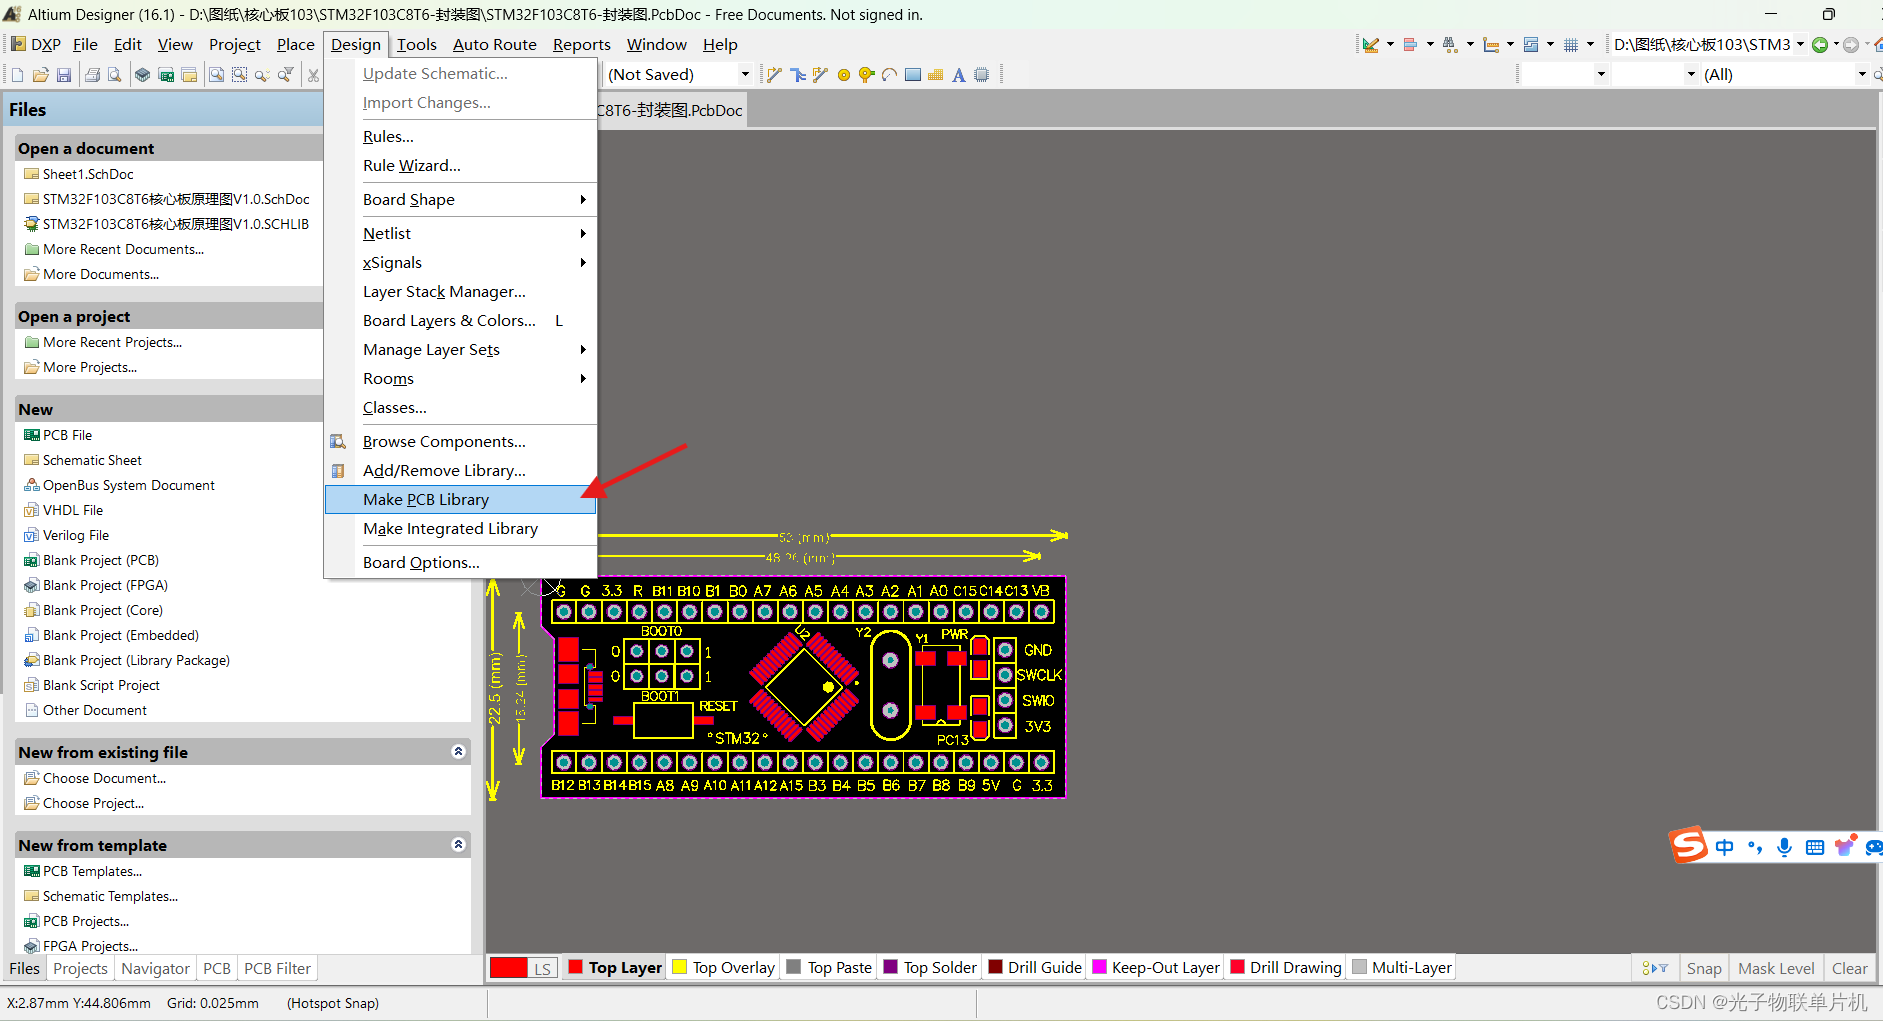Screen dimensions: 1883x1021
Task: Switch to Keep-Out Layer tab
Action: click(1156, 968)
